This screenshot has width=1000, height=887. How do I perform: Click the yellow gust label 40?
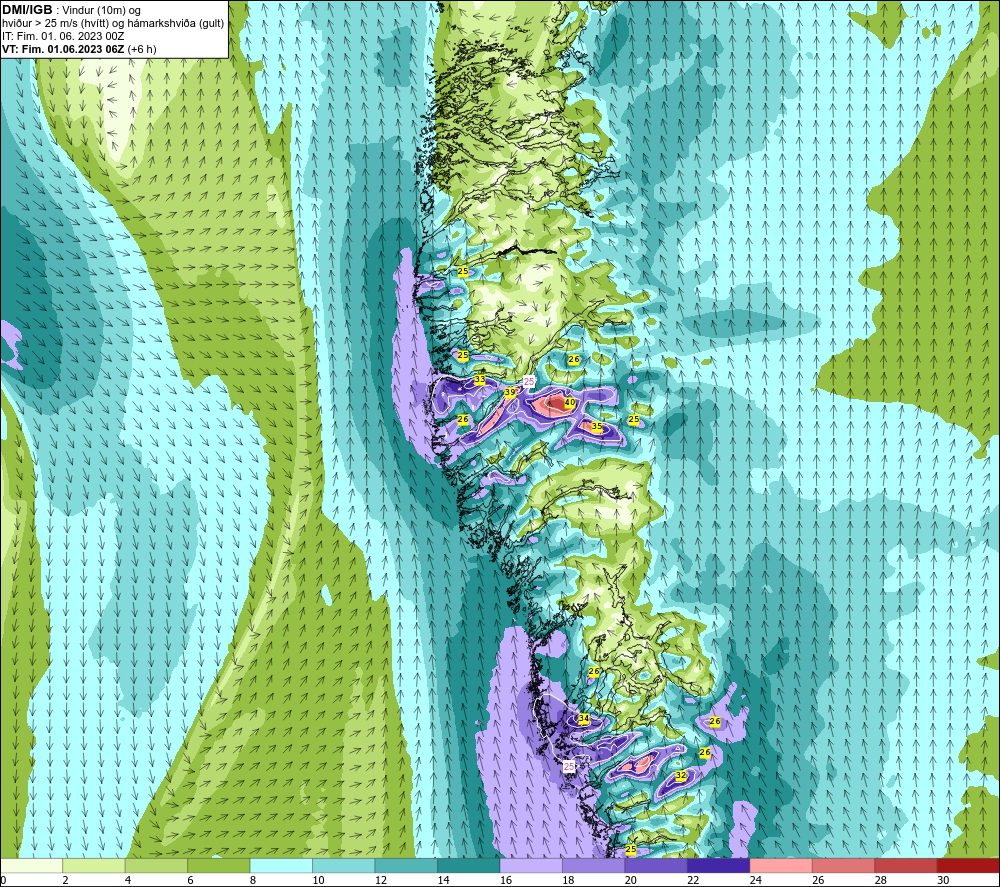point(570,402)
